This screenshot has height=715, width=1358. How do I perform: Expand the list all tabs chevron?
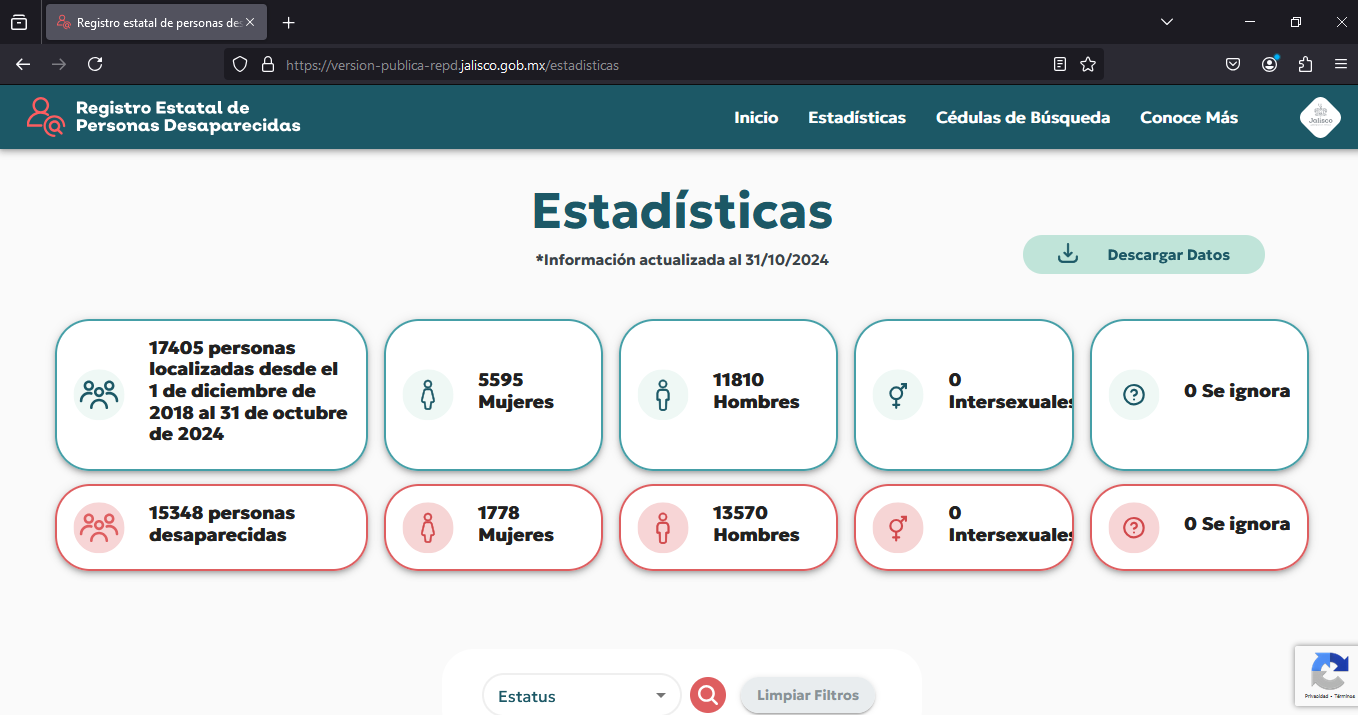tap(1166, 22)
